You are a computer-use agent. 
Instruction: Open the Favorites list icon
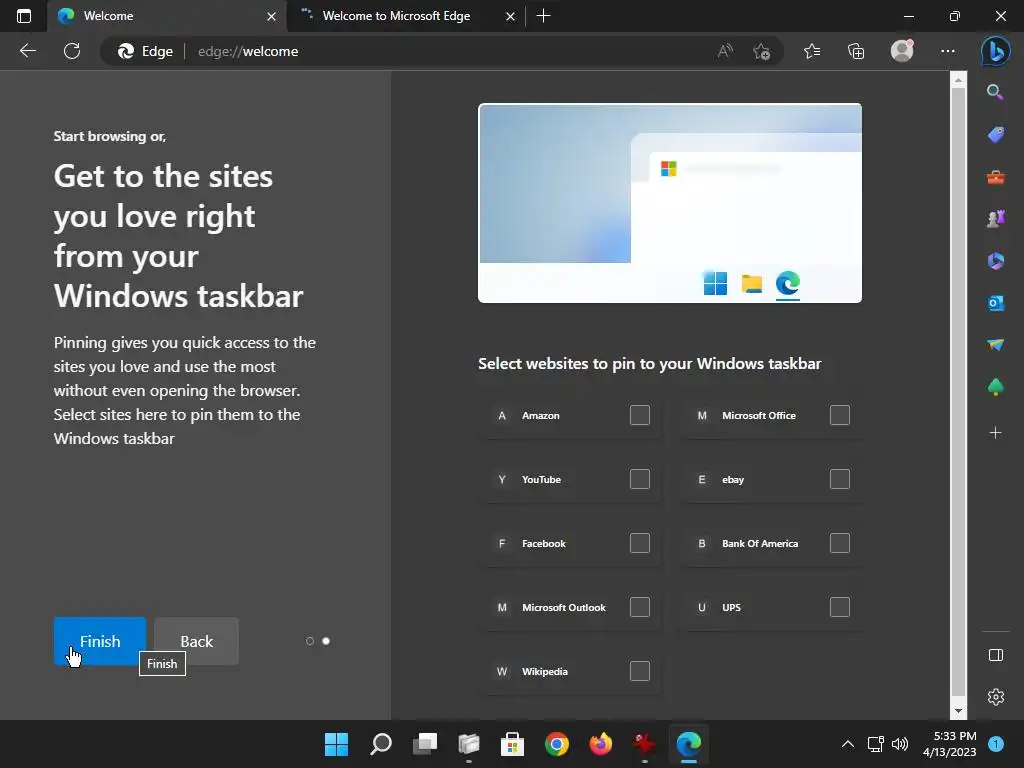click(812, 51)
